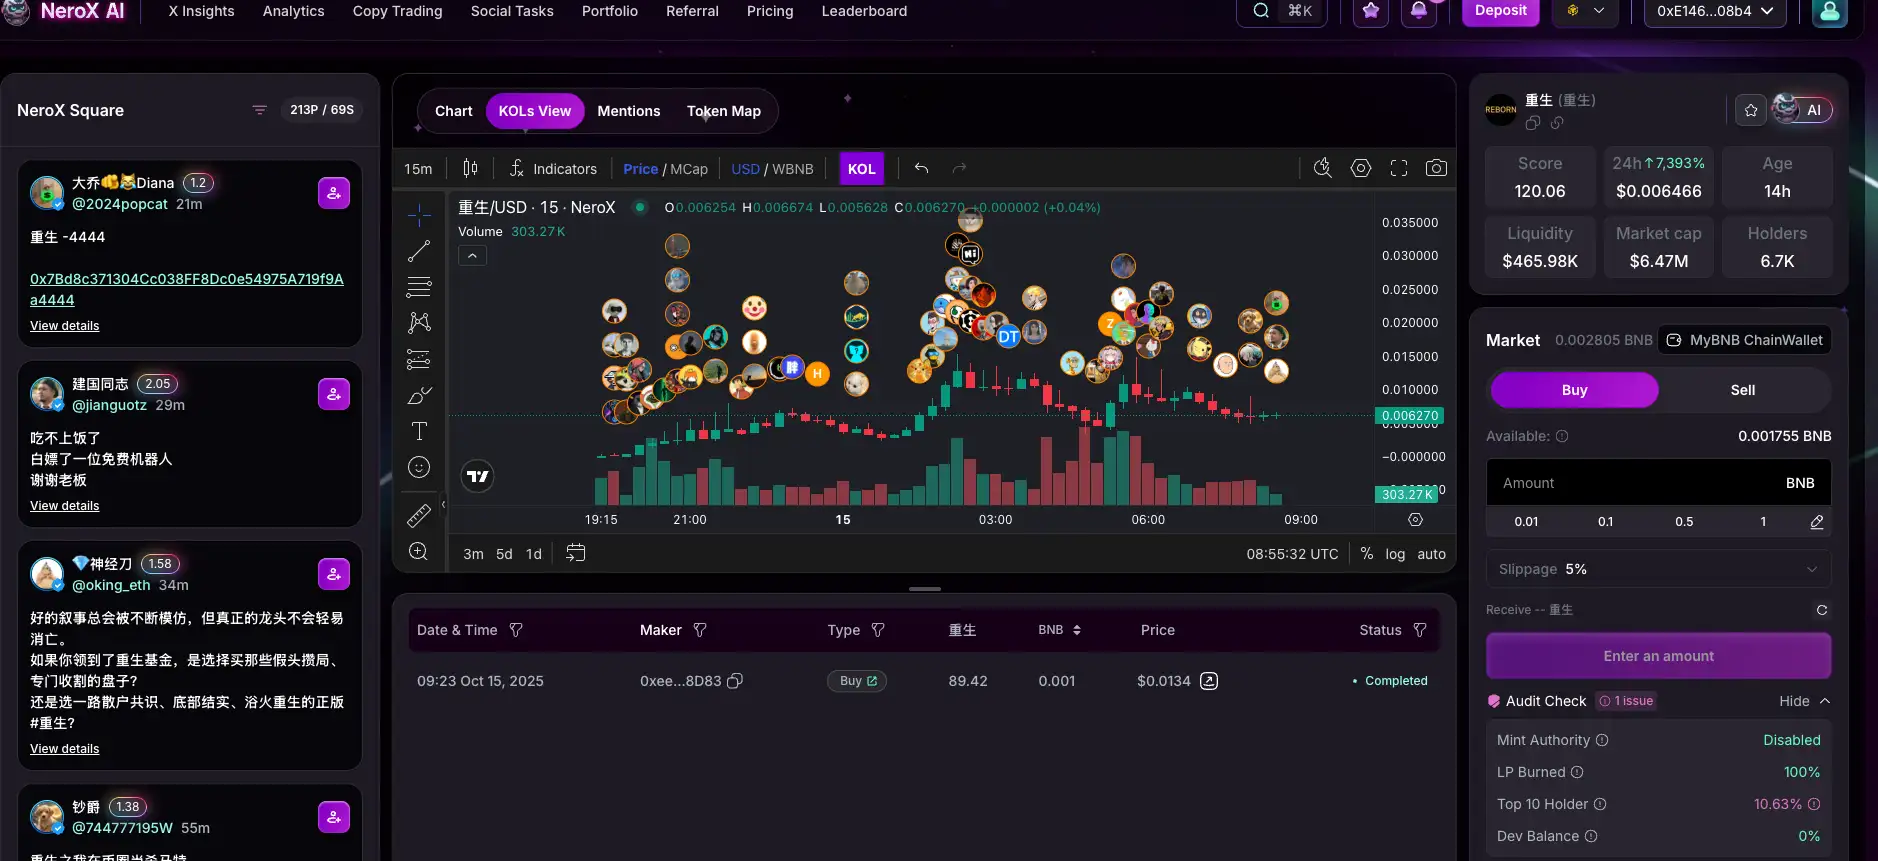
Task: Open the Slippage 5% dropdown
Action: pos(1658,569)
